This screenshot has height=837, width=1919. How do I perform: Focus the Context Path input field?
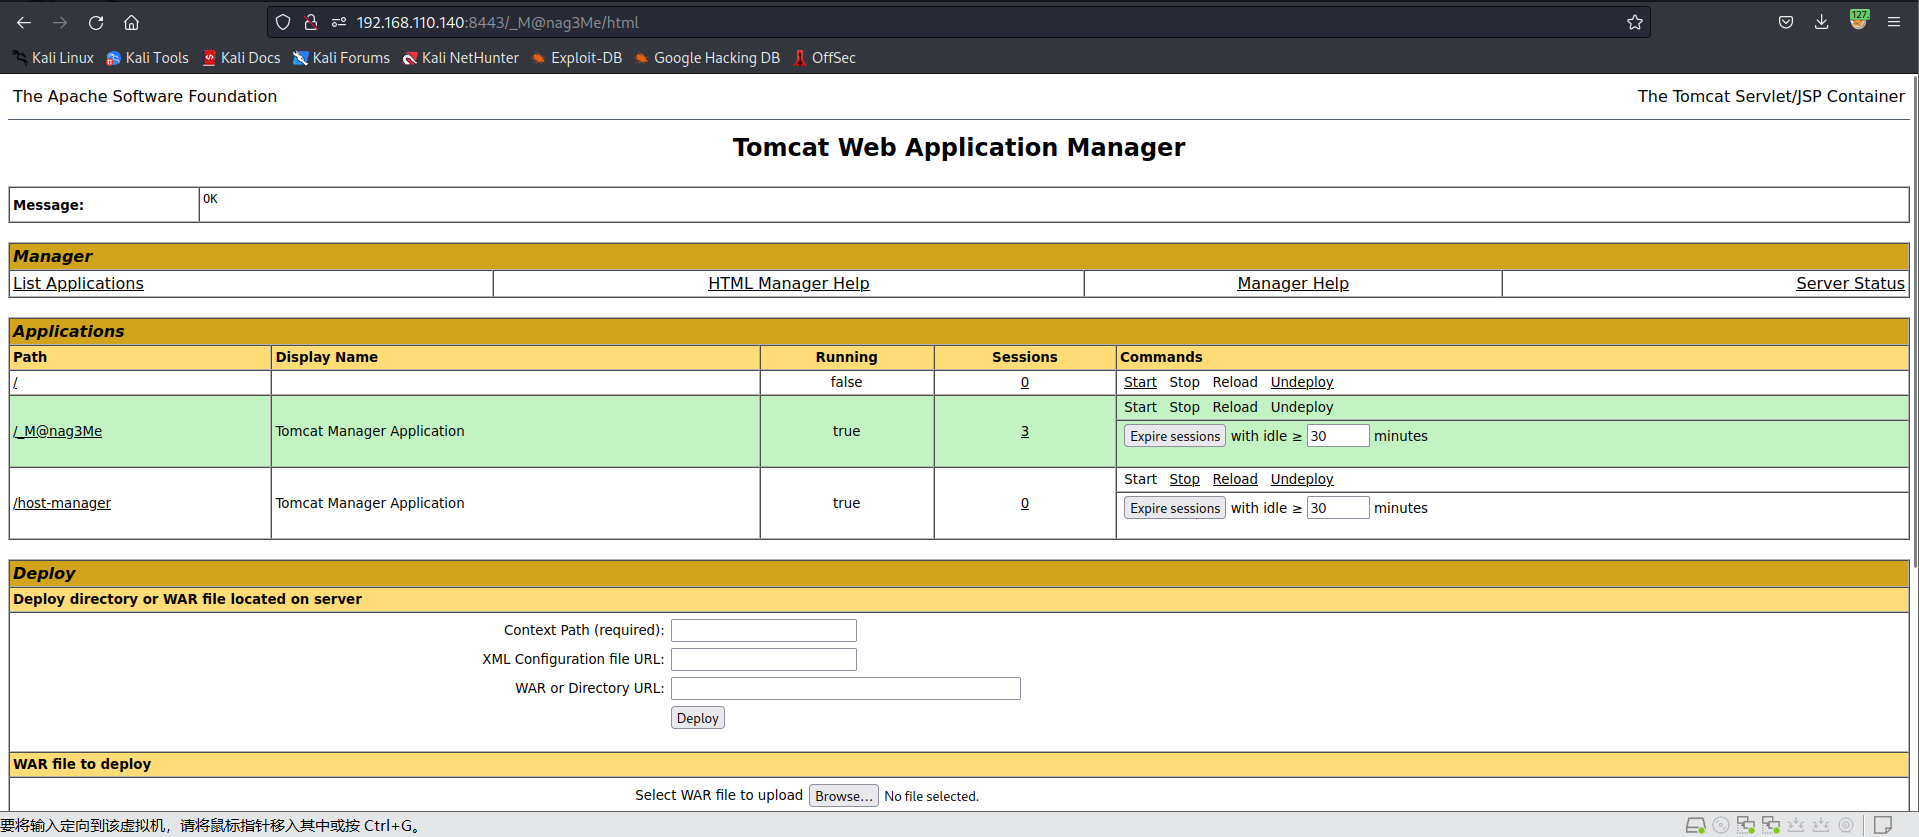[764, 630]
